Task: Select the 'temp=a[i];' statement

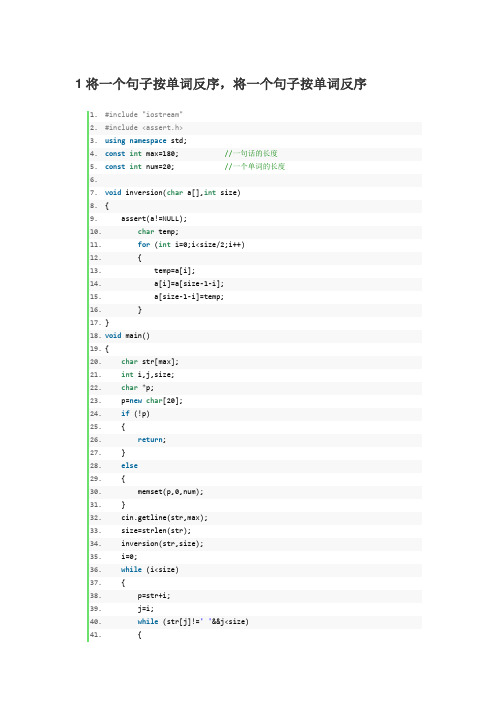Action: pyautogui.click(x=175, y=270)
